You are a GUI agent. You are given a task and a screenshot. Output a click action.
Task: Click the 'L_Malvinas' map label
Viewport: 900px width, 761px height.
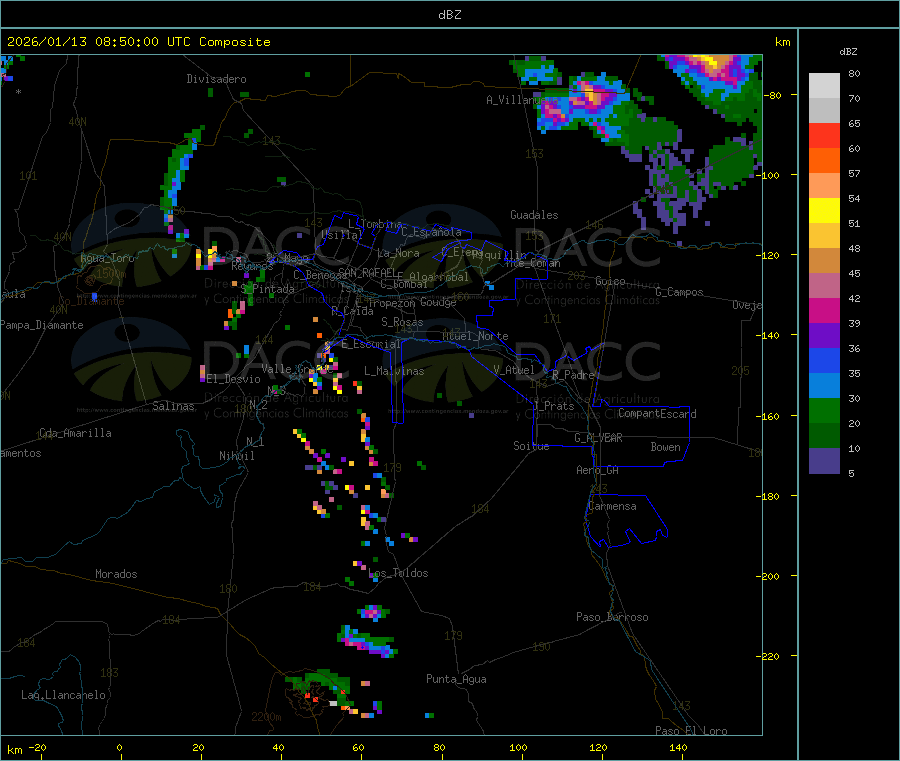point(394,371)
